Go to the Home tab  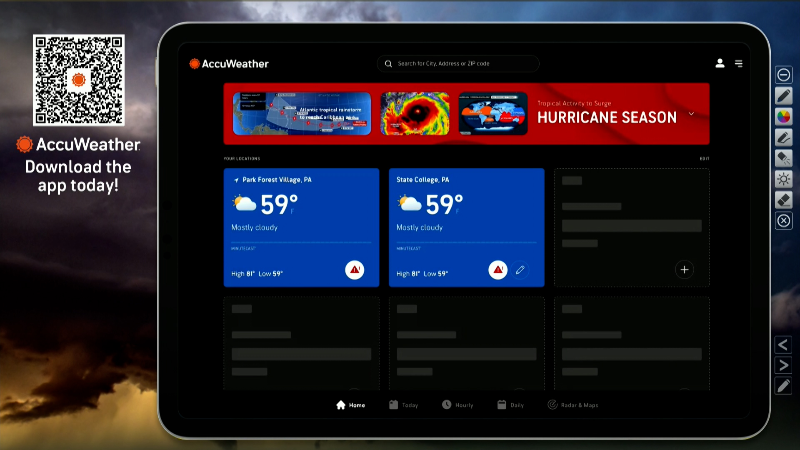[351, 405]
